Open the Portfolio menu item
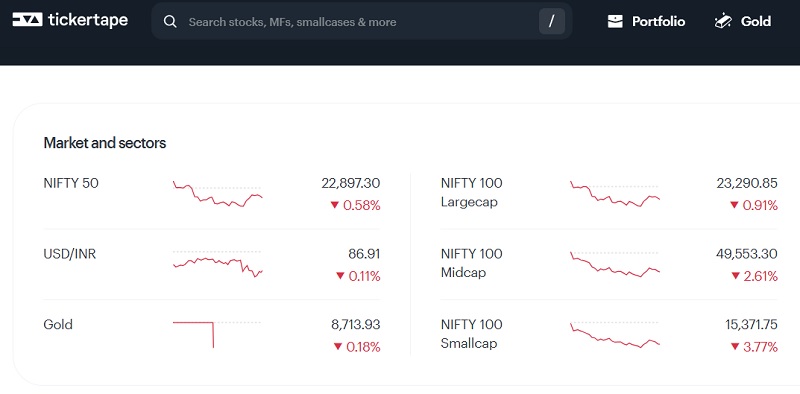Screen dimensions: 800x394 (646, 21)
